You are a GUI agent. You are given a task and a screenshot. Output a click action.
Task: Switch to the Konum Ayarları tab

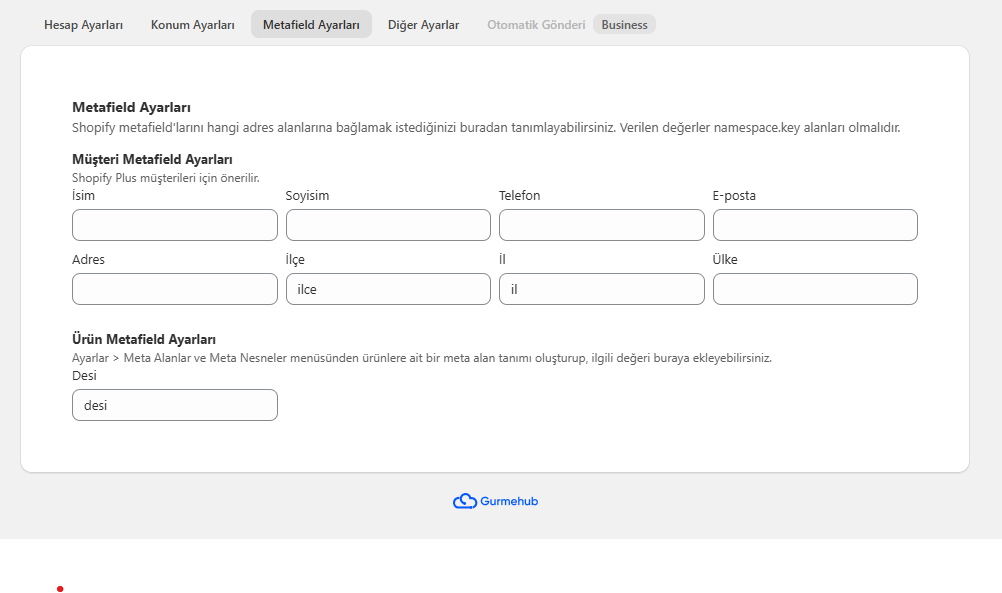coord(192,25)
